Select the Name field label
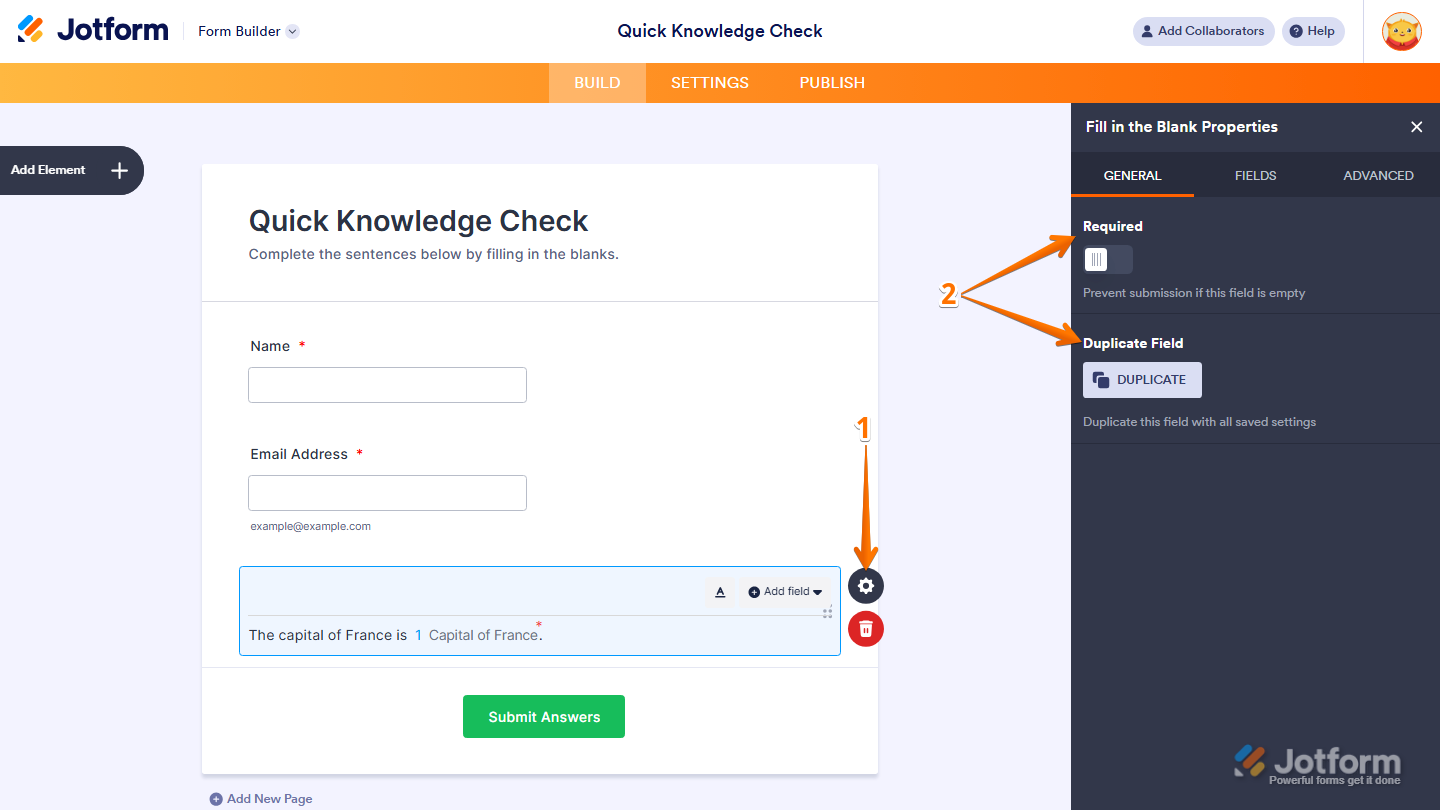 pos(270,346)
